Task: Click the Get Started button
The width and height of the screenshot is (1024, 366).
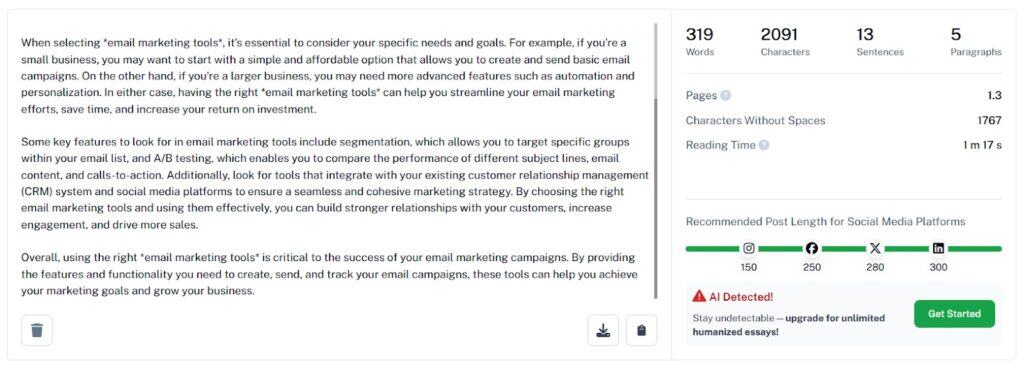Action: 954,314
